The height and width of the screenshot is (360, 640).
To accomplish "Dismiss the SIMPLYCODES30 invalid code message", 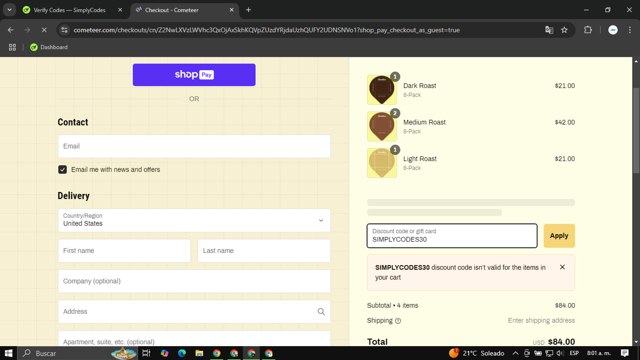I will [562, 267].
